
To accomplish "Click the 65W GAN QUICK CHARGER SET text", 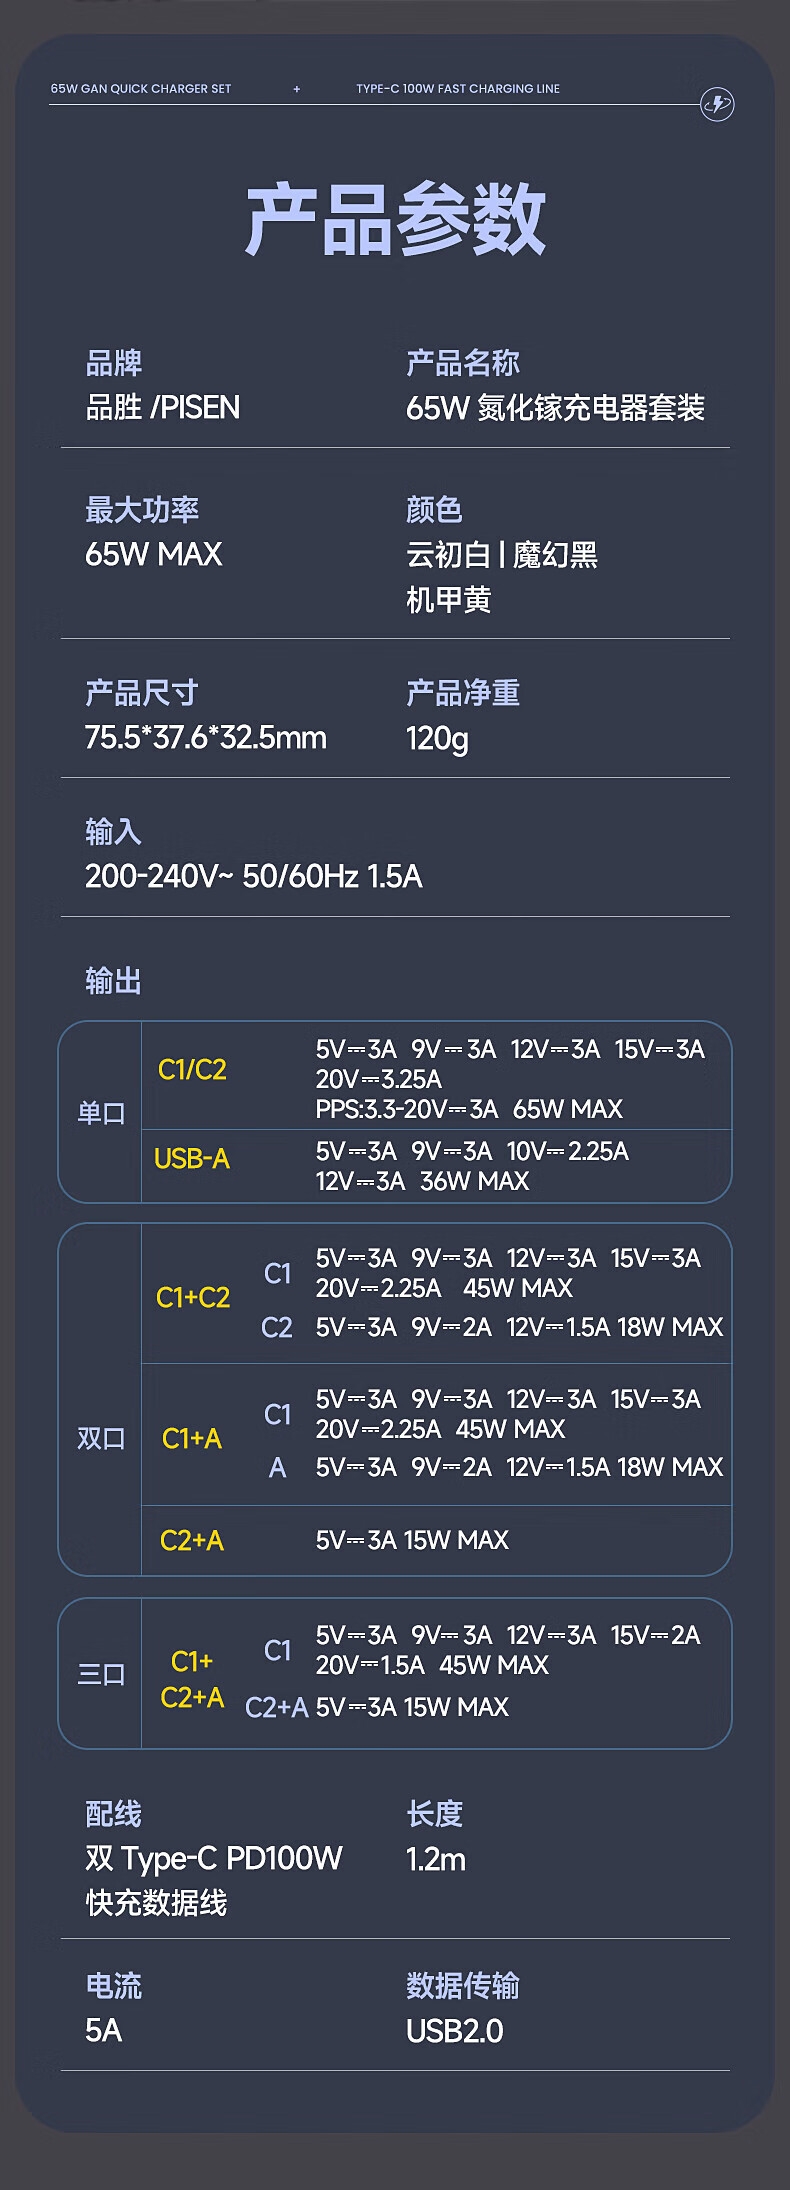I will (x=141, y=89).
